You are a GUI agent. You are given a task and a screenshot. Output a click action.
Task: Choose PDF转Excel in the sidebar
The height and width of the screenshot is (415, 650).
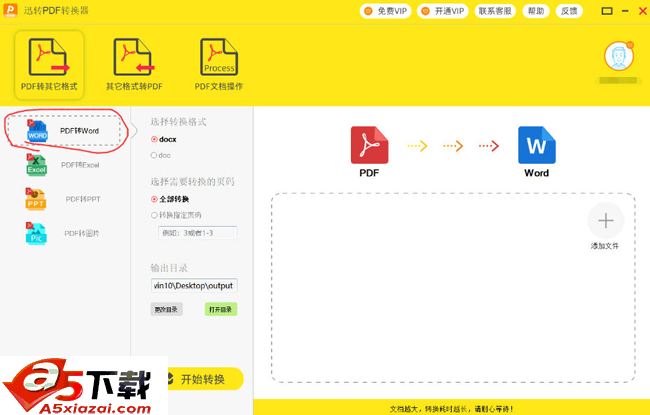63,165
